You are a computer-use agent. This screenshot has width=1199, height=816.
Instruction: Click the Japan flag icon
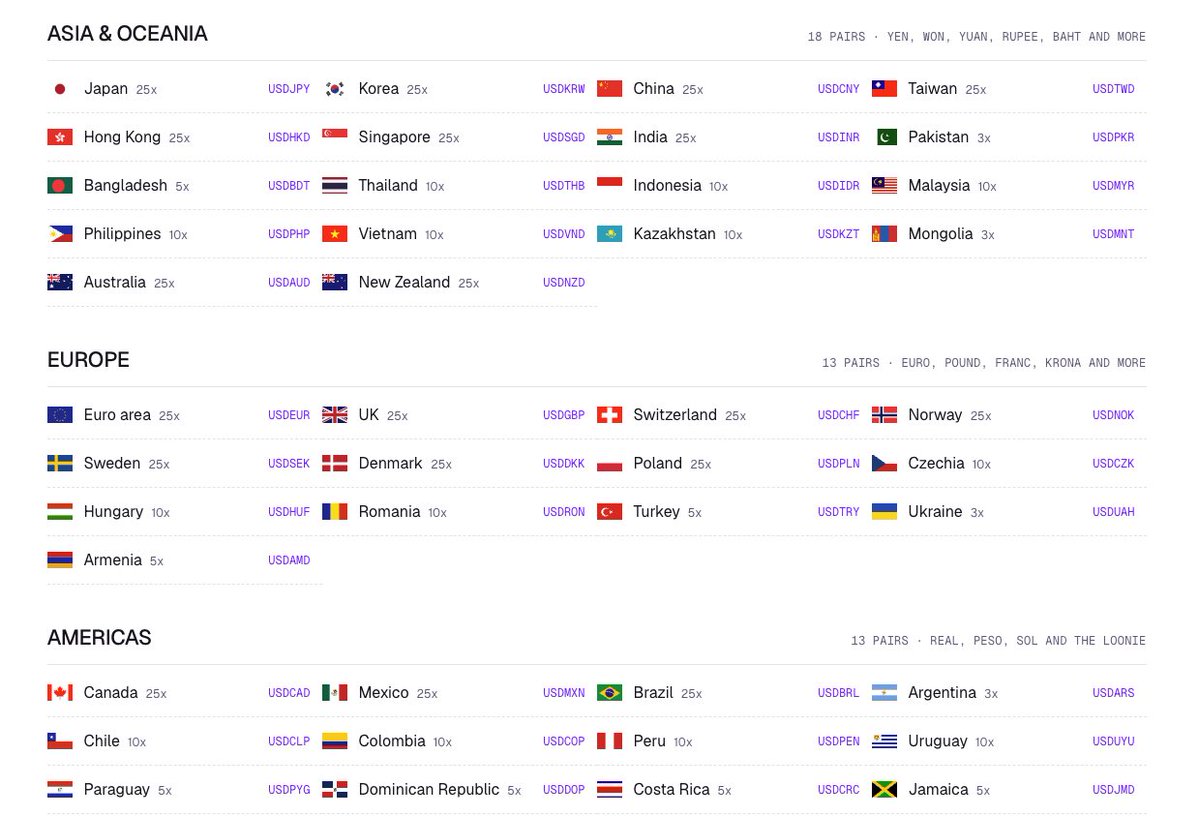[60, 89]
